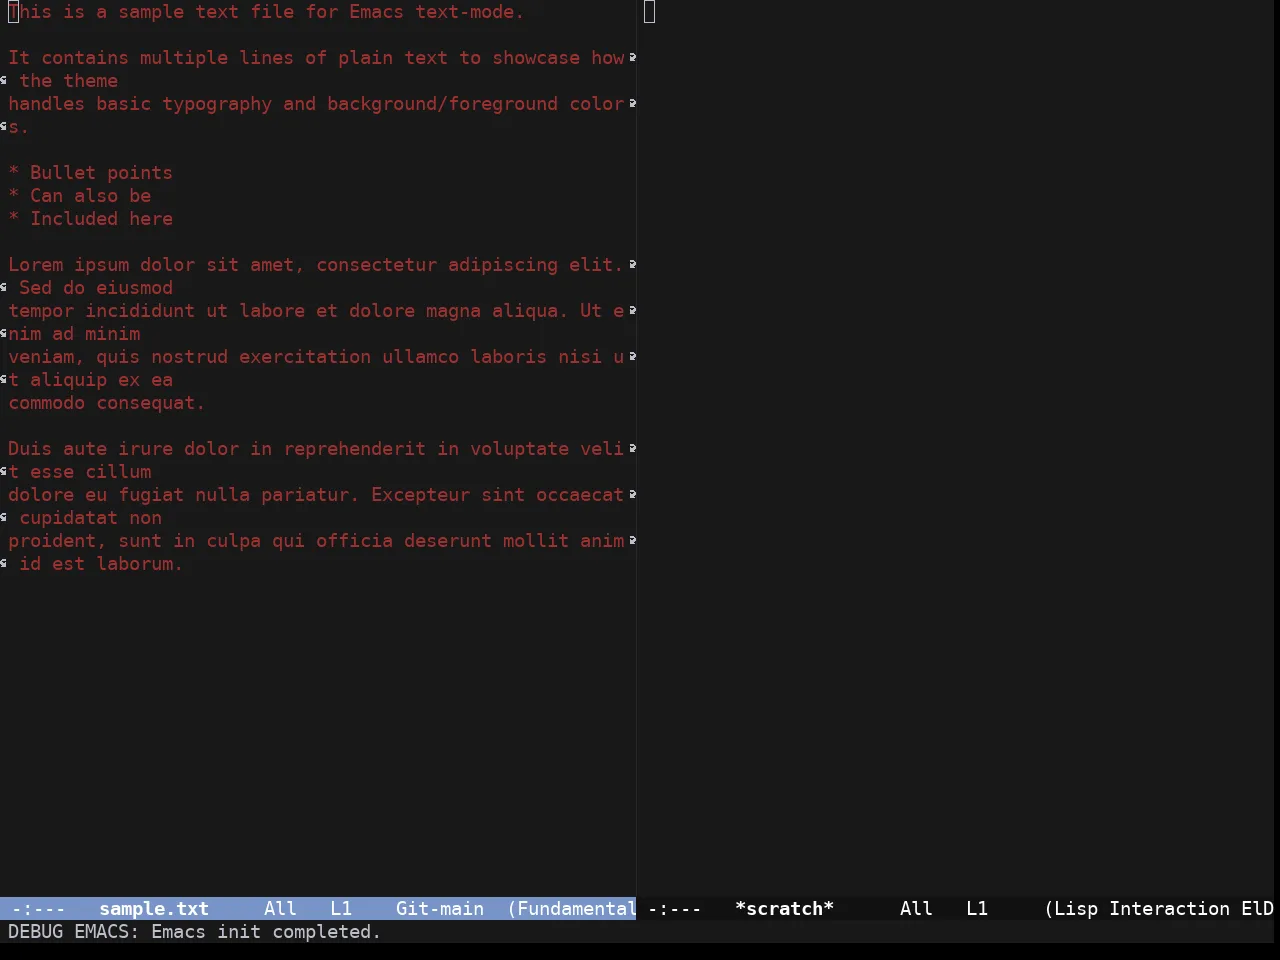Viewport: 1280px width, 960px height.
Task: Click the -:--- status flags of sample.txt mode line
Action: 39,908
